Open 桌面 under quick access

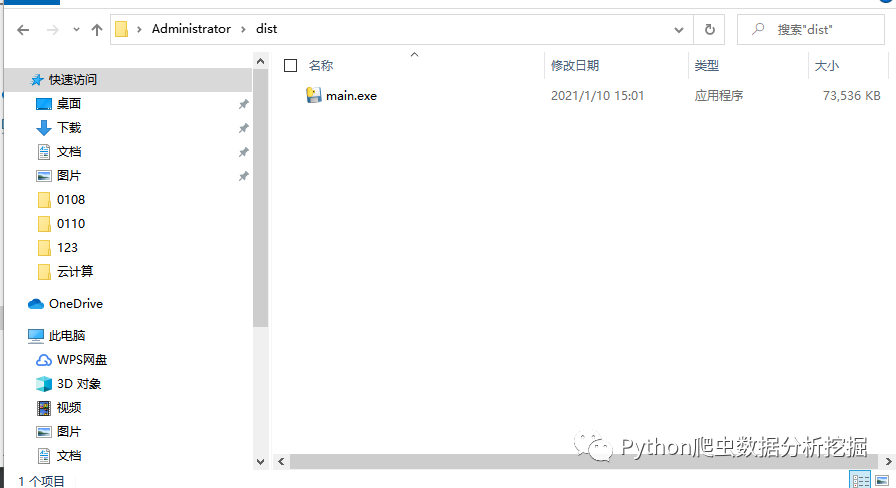pos(69,103)
